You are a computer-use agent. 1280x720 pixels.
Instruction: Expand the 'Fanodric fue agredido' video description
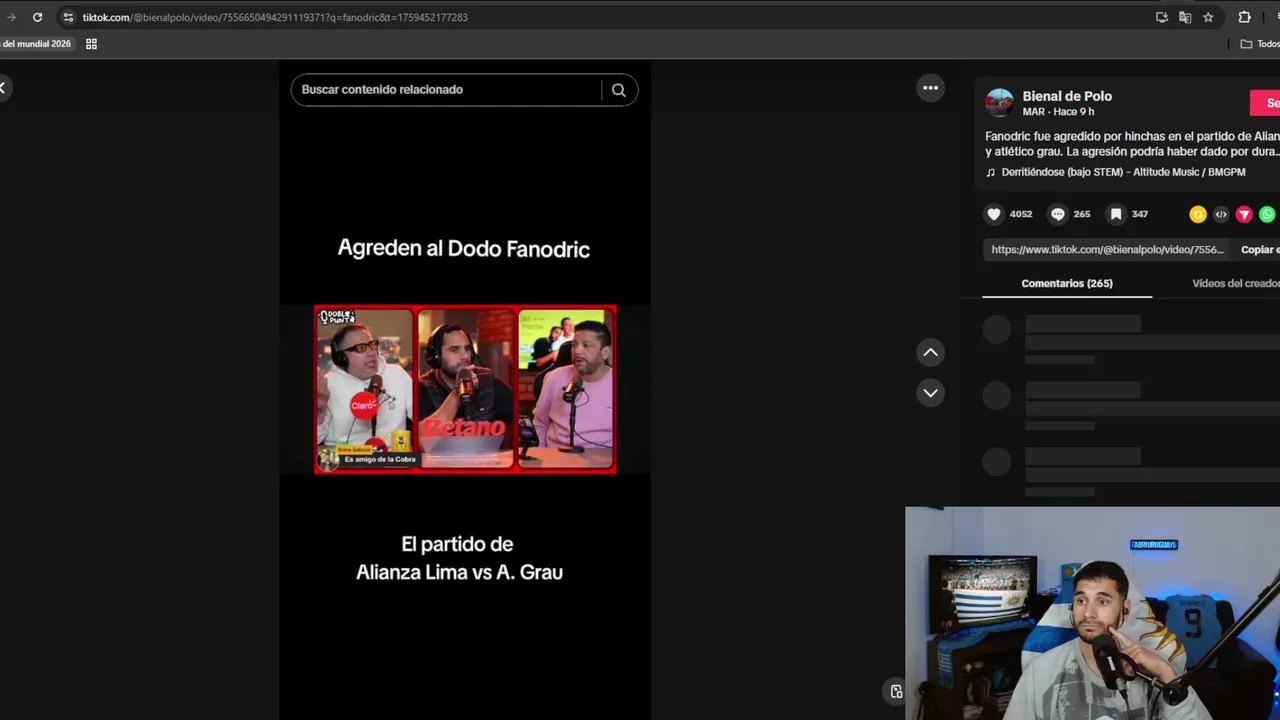coord(1132,144)
